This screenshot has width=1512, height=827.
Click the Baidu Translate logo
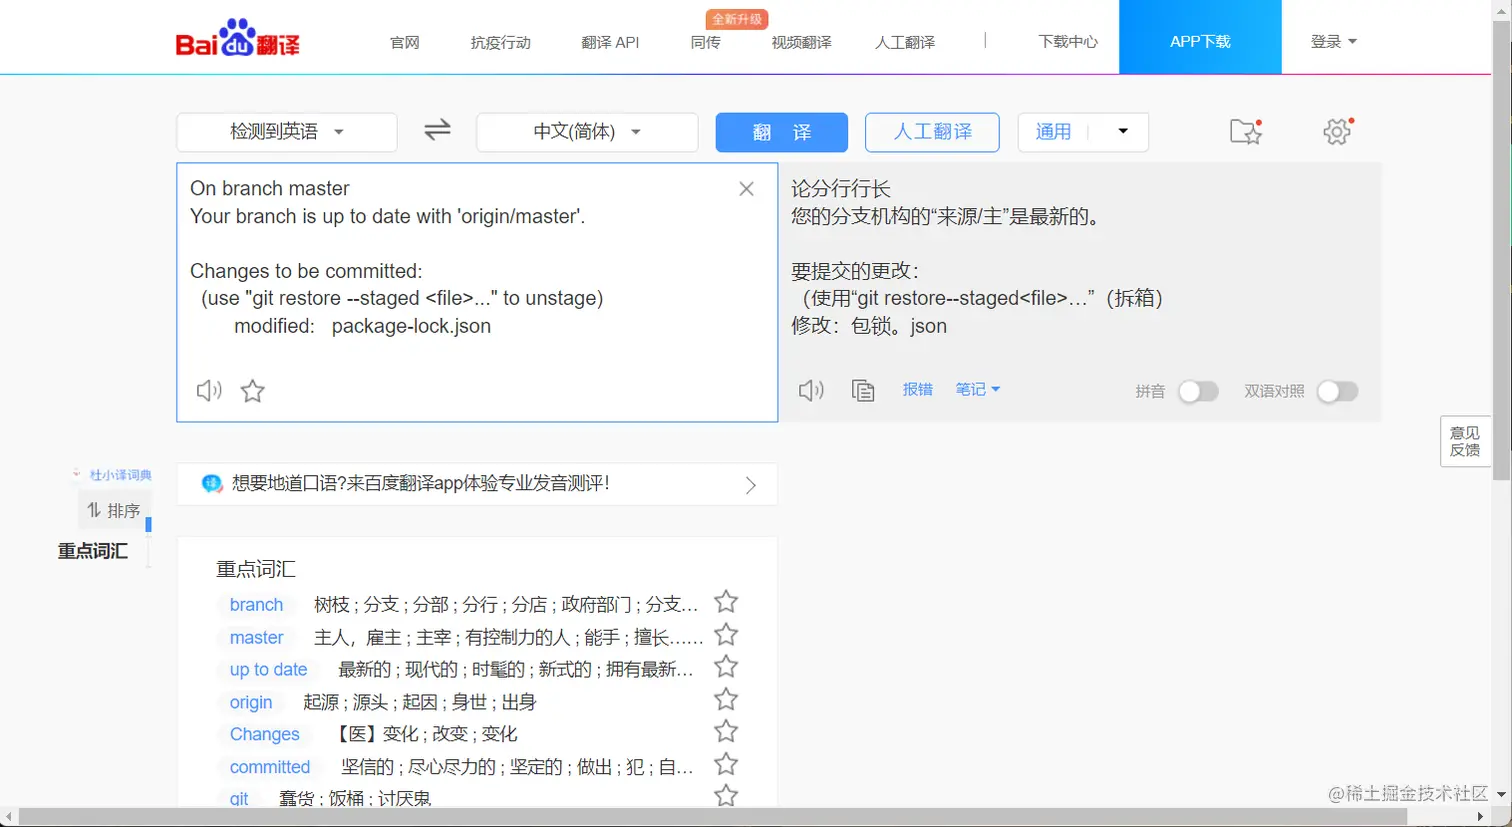coord(238,39)
